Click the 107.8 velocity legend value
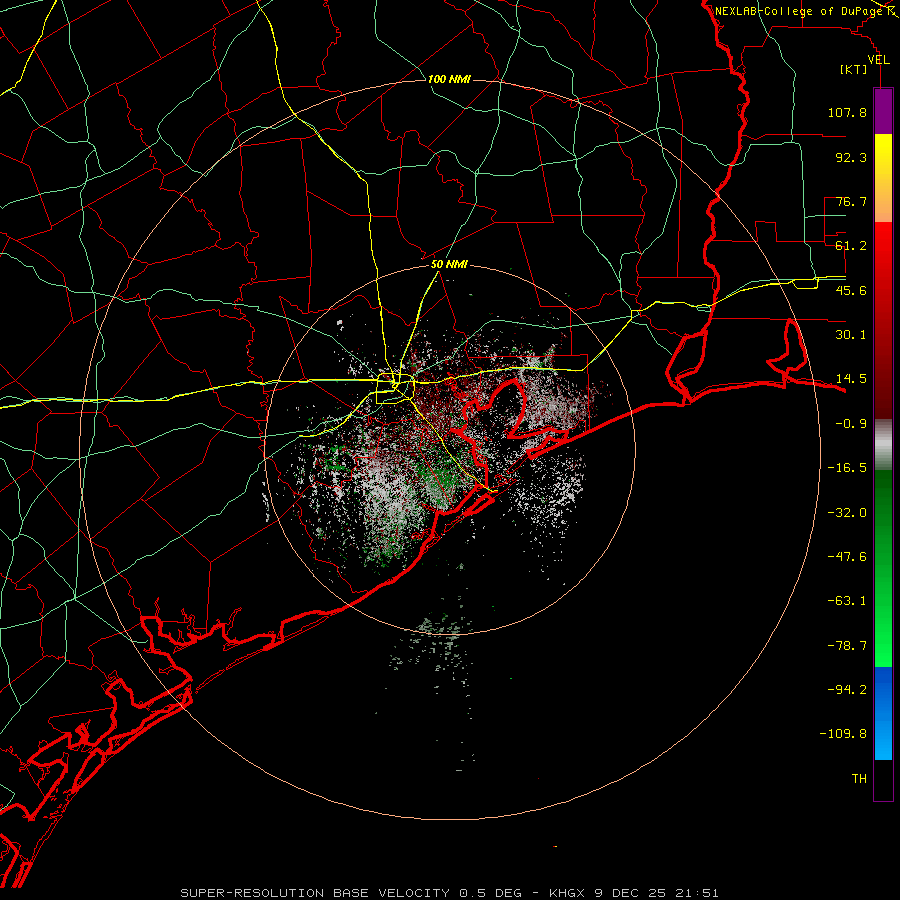 (x=847, y=112)
